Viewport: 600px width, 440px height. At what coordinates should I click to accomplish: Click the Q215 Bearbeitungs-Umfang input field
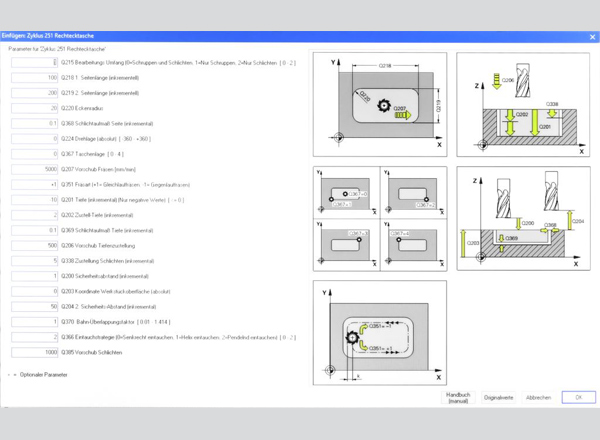click(x=35, y=61)
